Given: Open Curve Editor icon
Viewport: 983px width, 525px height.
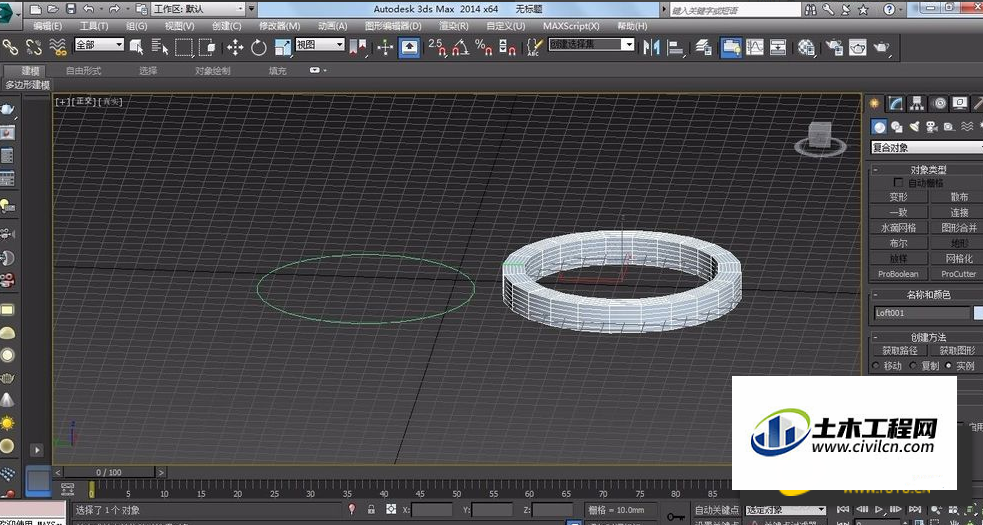Looking at the screenshot, I should click(755, 47).
